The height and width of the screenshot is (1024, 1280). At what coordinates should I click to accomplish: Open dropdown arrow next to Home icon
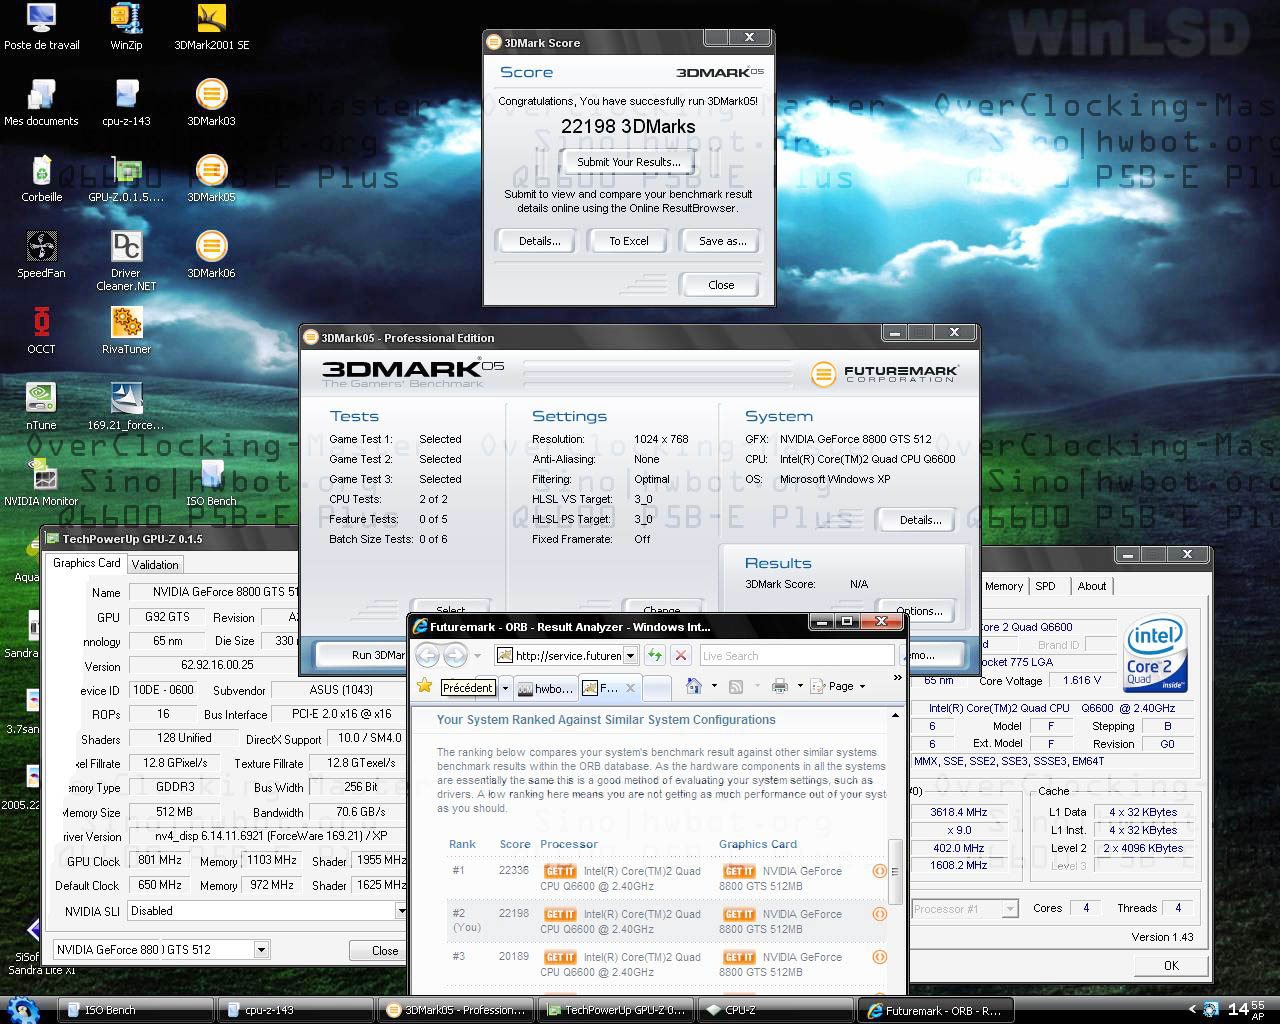coord(714,686)
